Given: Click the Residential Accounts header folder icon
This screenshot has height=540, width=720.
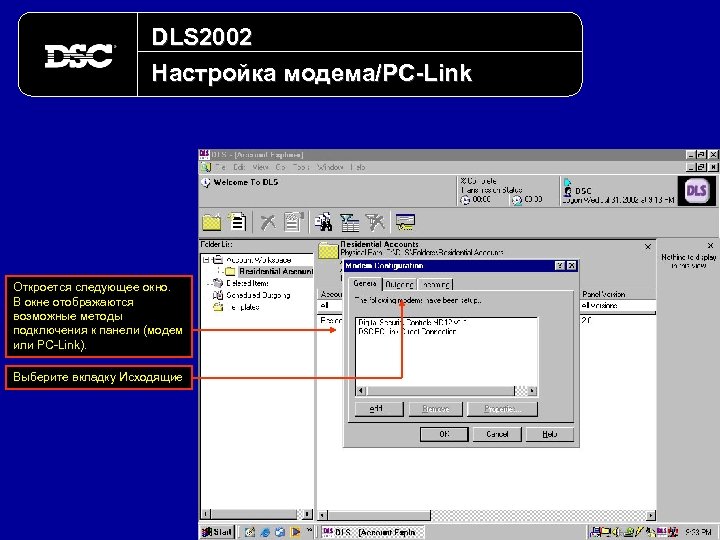Looking at the screenshot, I should pyautogui.click(x=328, y=251).
